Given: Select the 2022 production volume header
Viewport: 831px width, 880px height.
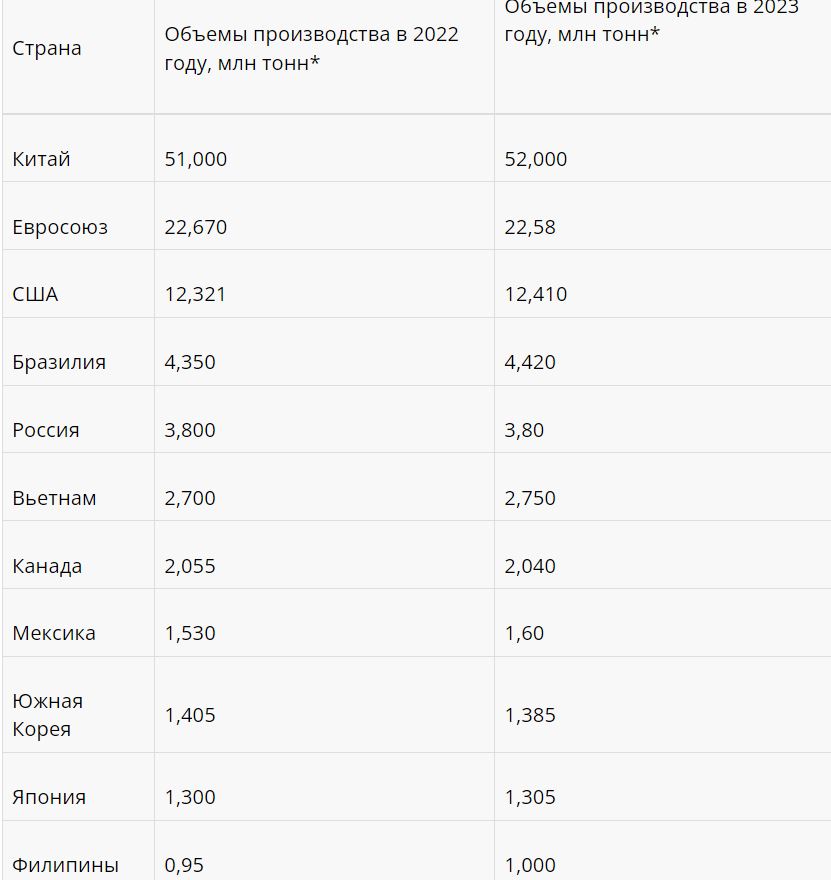Looking at the screenshot, I should (311, 48).
